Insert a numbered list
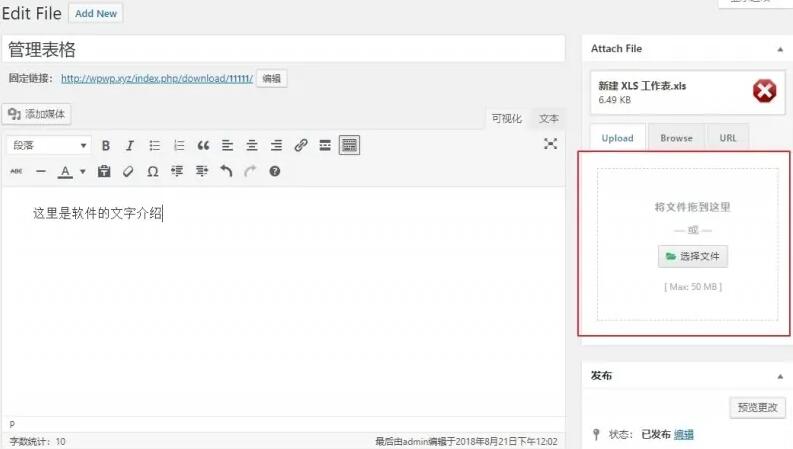 tap(179, 146)
